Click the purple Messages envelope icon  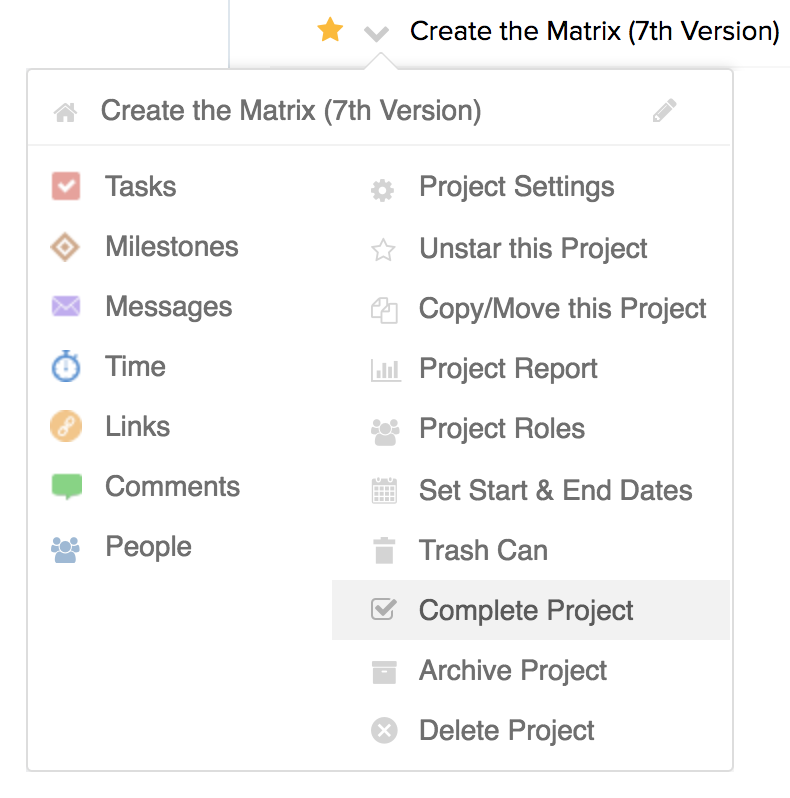tap(66, 307)
